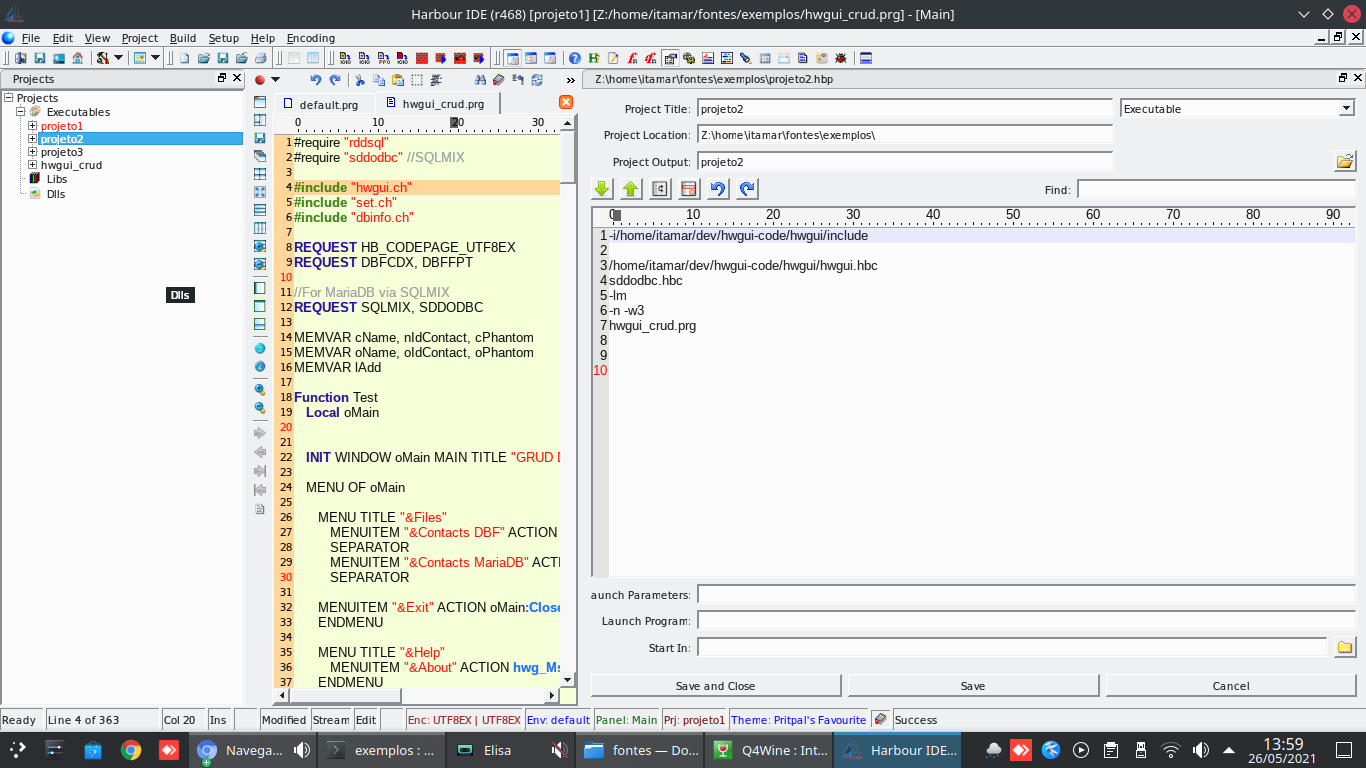Click the Help question mark toolbar icon
This screenshot has width=1366, height=768.
[x=575, y=58]
